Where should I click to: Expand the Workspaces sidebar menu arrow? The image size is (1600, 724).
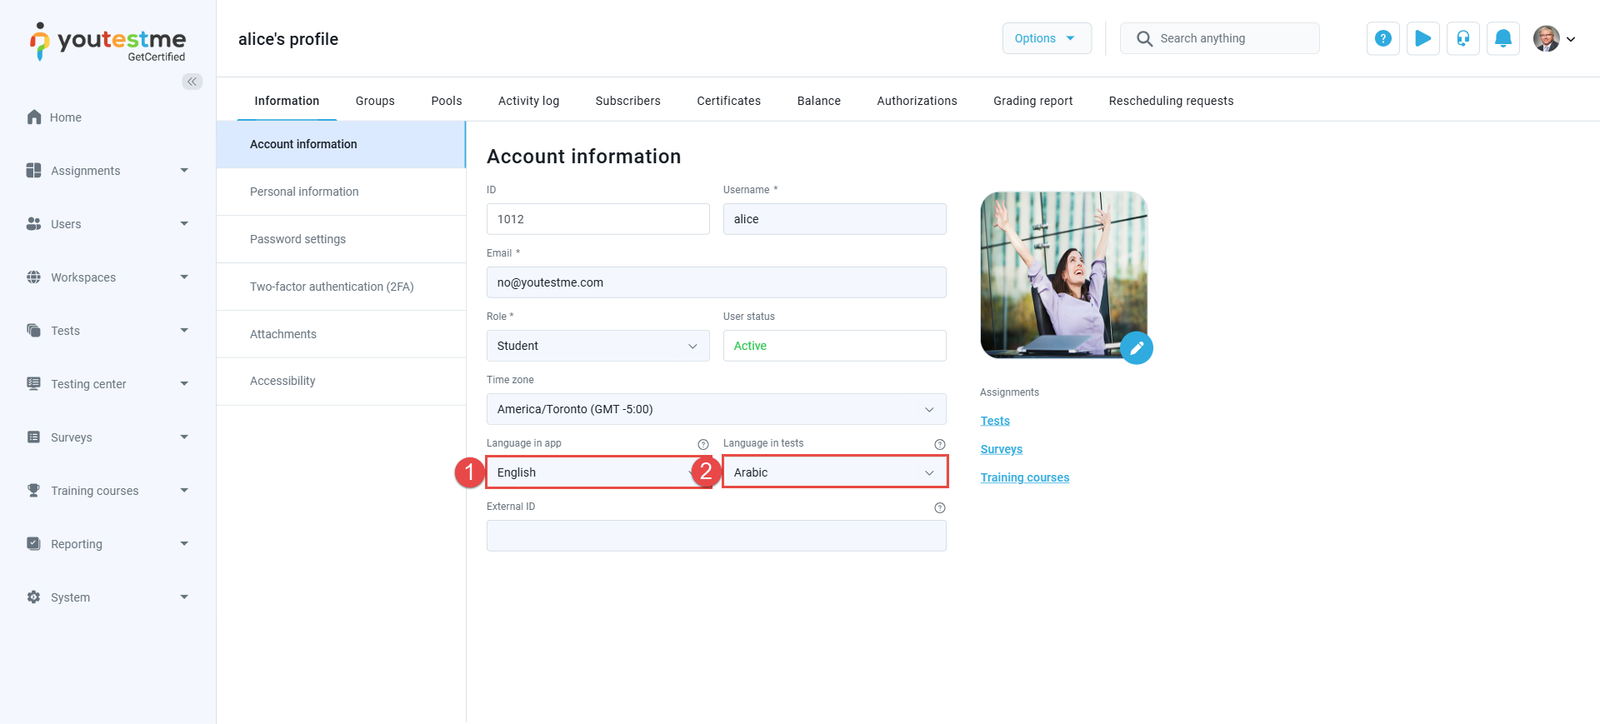click(184, 277)
